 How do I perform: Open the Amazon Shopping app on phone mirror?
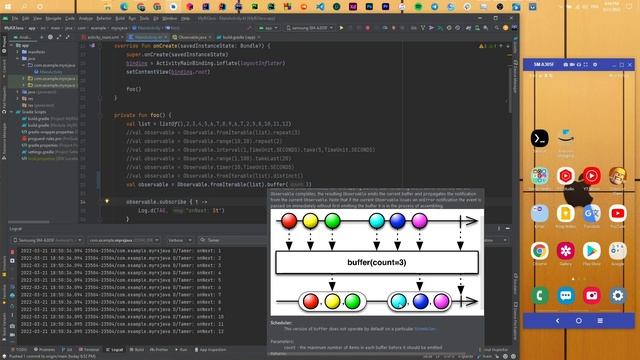pos(566,138)
